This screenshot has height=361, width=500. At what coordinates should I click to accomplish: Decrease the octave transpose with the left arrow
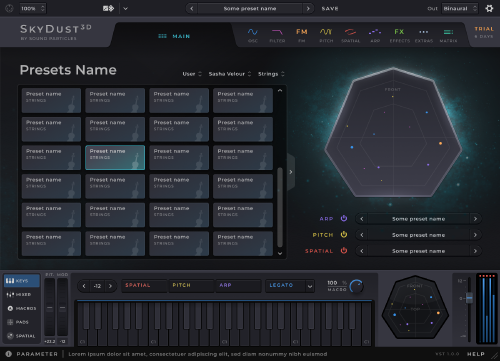point(84,286)
